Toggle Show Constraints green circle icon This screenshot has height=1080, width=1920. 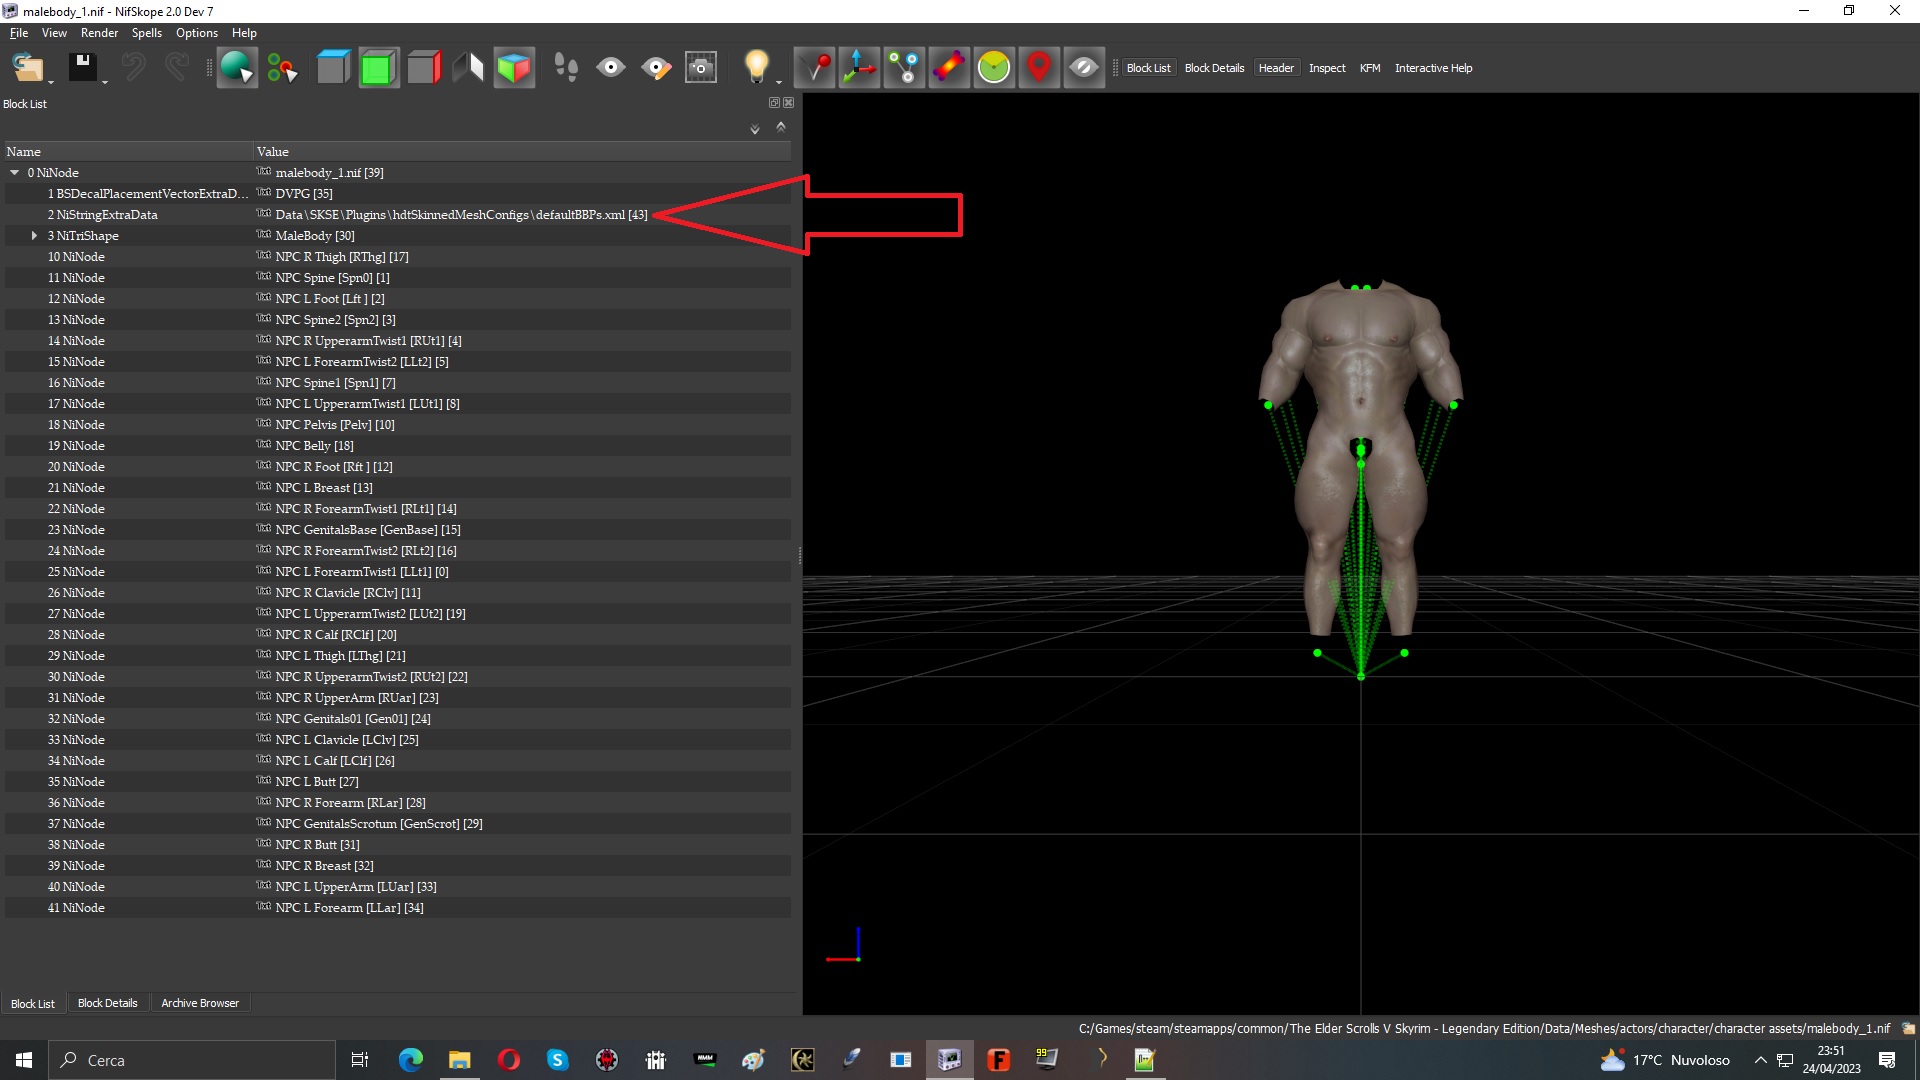[x=994, y=68]
